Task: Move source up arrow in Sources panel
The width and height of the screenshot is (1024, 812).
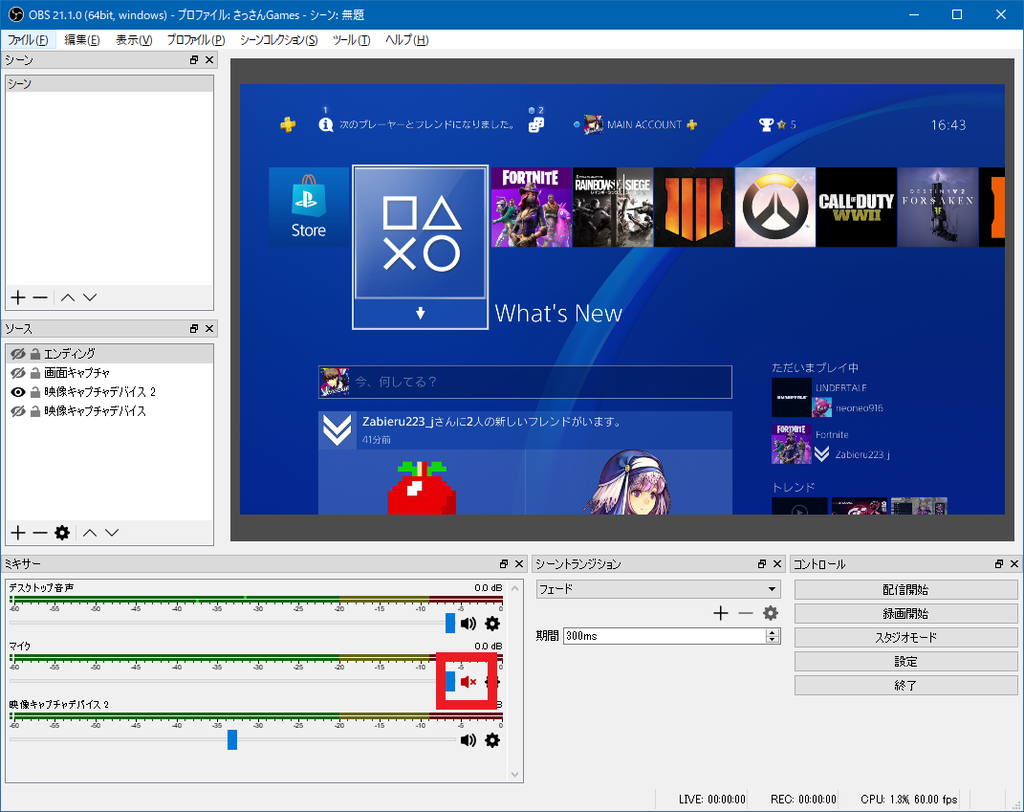Action: [x=90, y=533]
